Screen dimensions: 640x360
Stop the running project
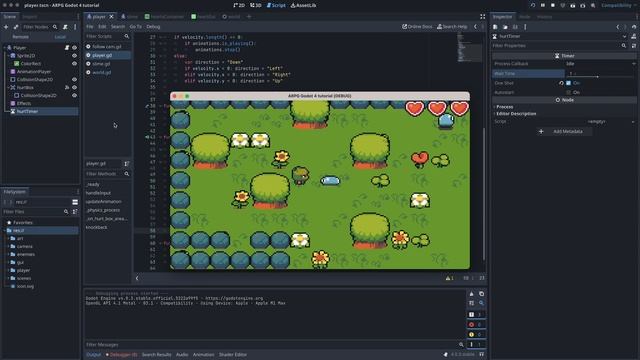(x=553, y=5)
